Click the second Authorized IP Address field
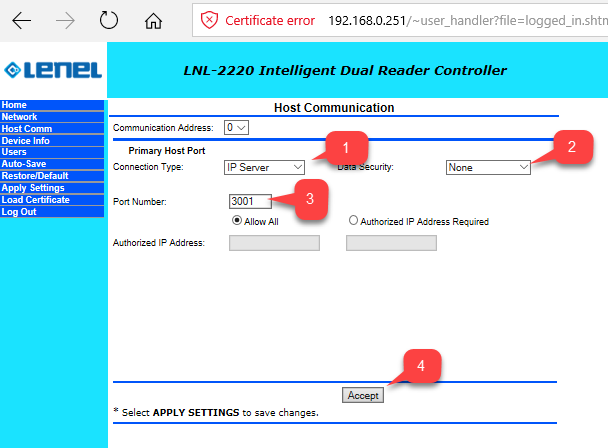 pyautogui.click(x=391, y=243)
